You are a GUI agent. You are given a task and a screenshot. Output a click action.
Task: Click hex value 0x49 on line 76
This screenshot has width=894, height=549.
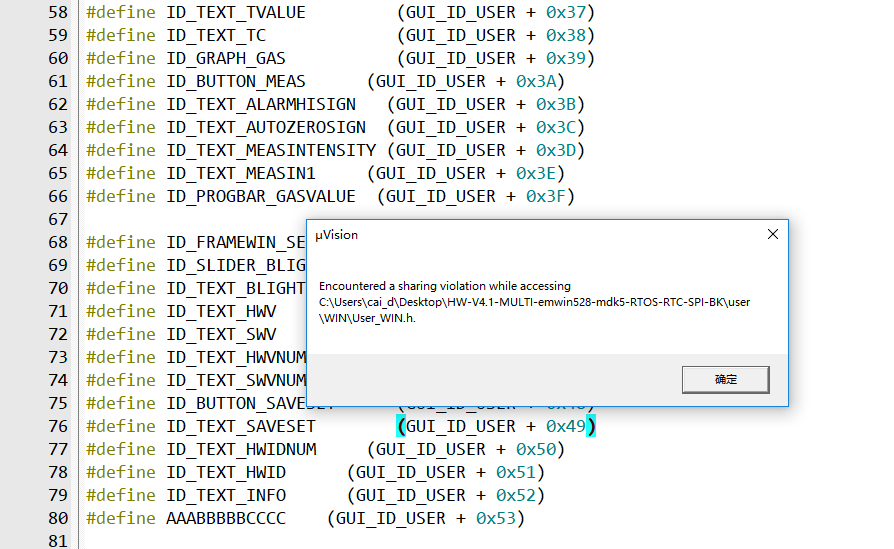point(566,426)
